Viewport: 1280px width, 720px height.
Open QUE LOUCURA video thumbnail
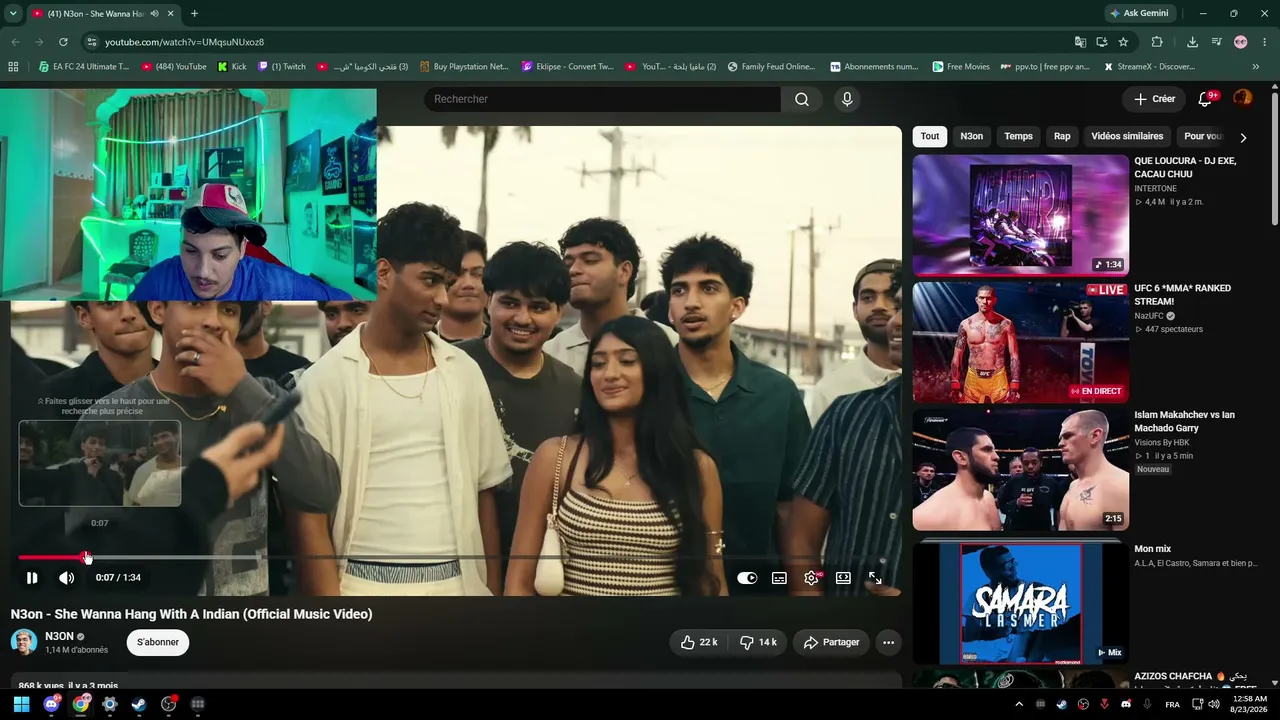coord(1021,215)
